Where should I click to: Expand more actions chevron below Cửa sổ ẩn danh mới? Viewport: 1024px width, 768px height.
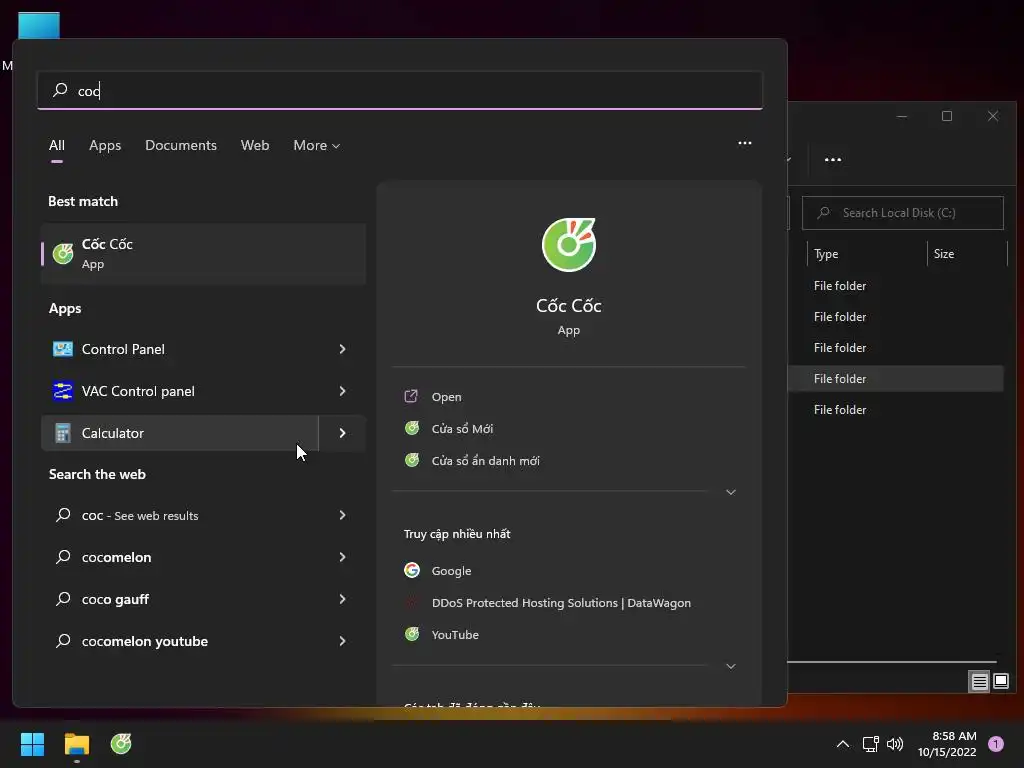[x=731, y=492]
